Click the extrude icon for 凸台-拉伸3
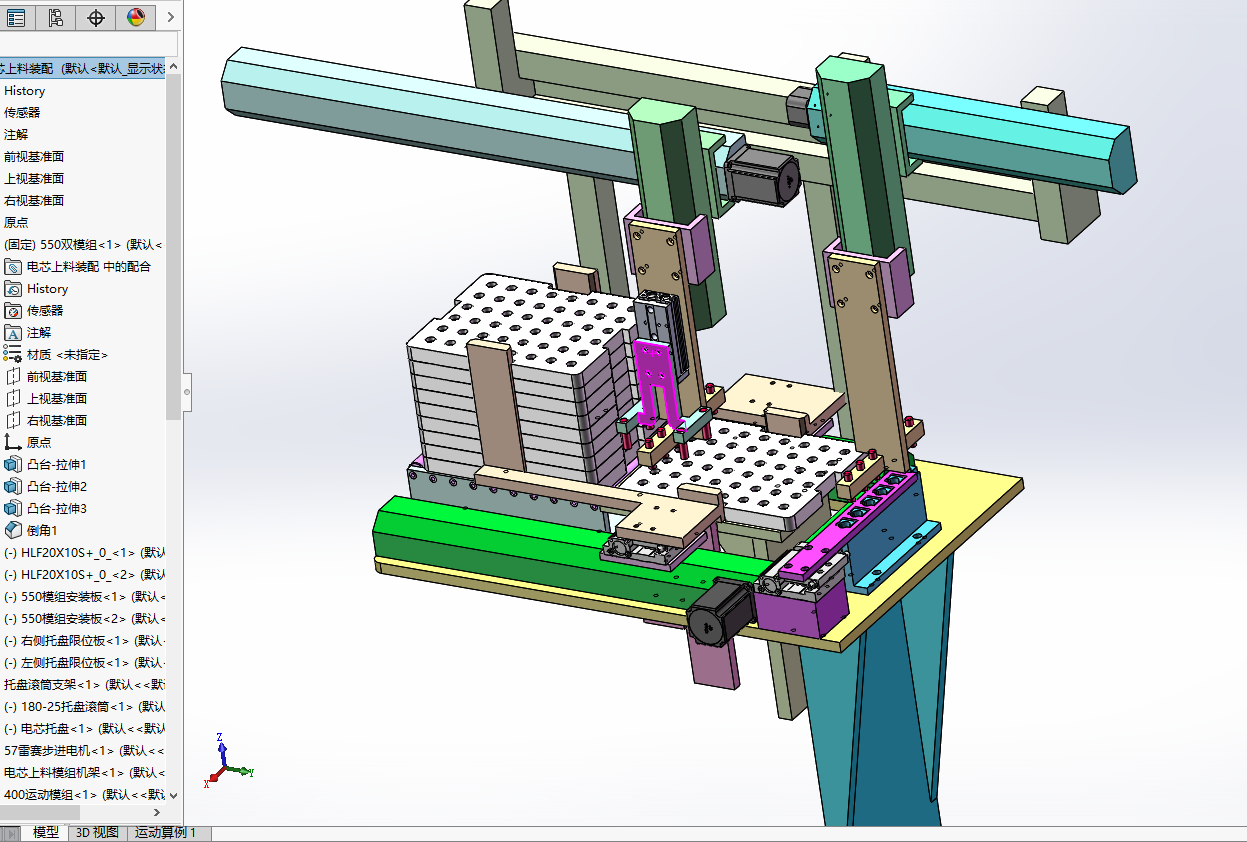 coord(13,508)
